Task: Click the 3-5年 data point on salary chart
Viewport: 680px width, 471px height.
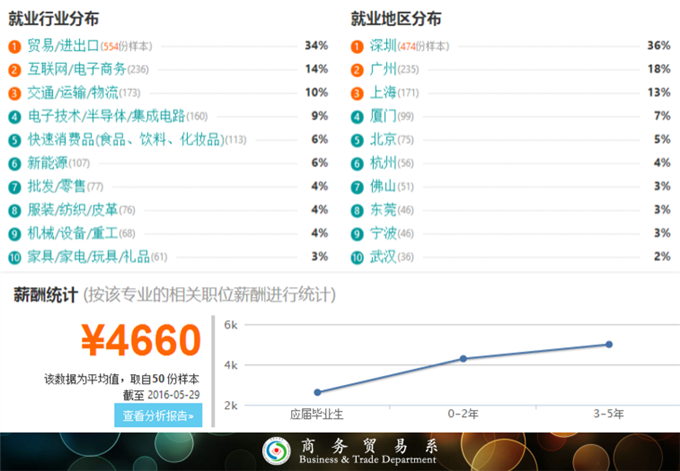Action: coord(609,344)
